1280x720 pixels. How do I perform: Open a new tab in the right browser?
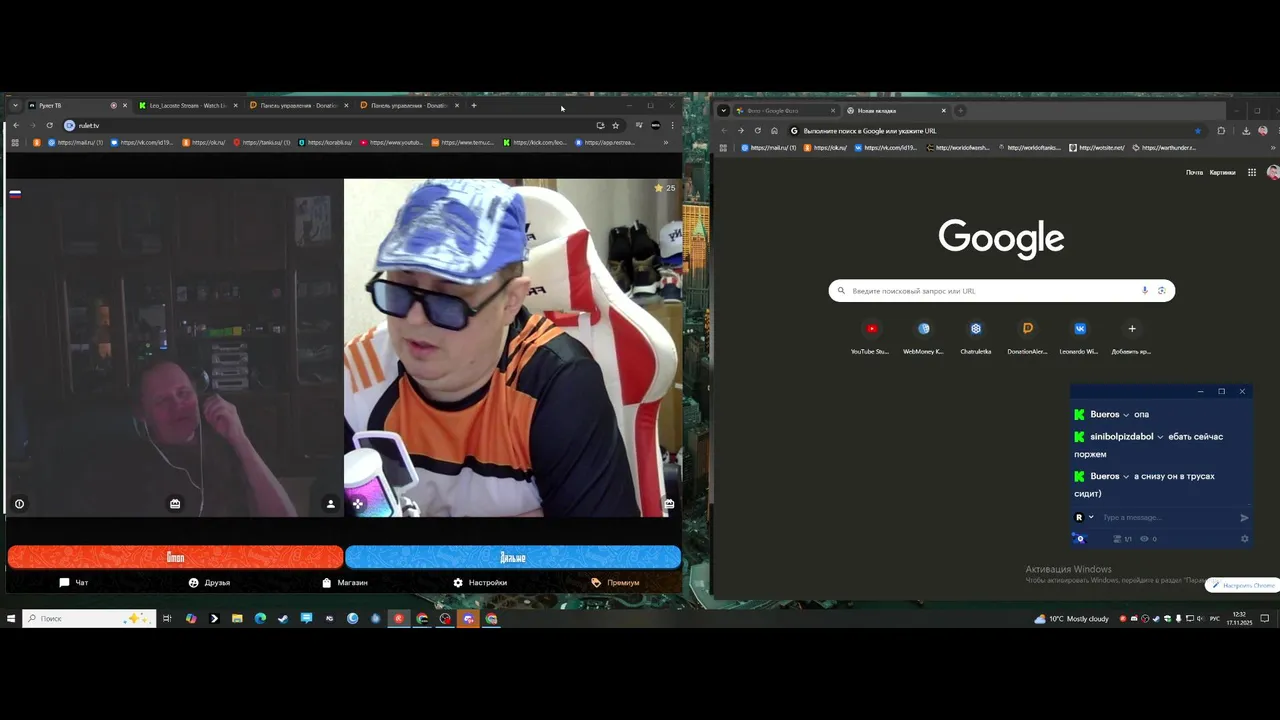960,110
